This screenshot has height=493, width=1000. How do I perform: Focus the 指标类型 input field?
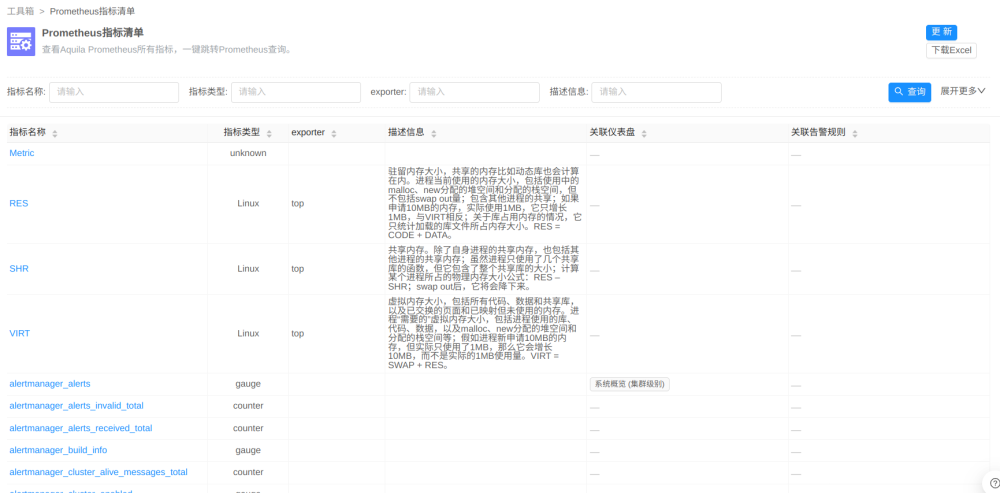point(296,92)
